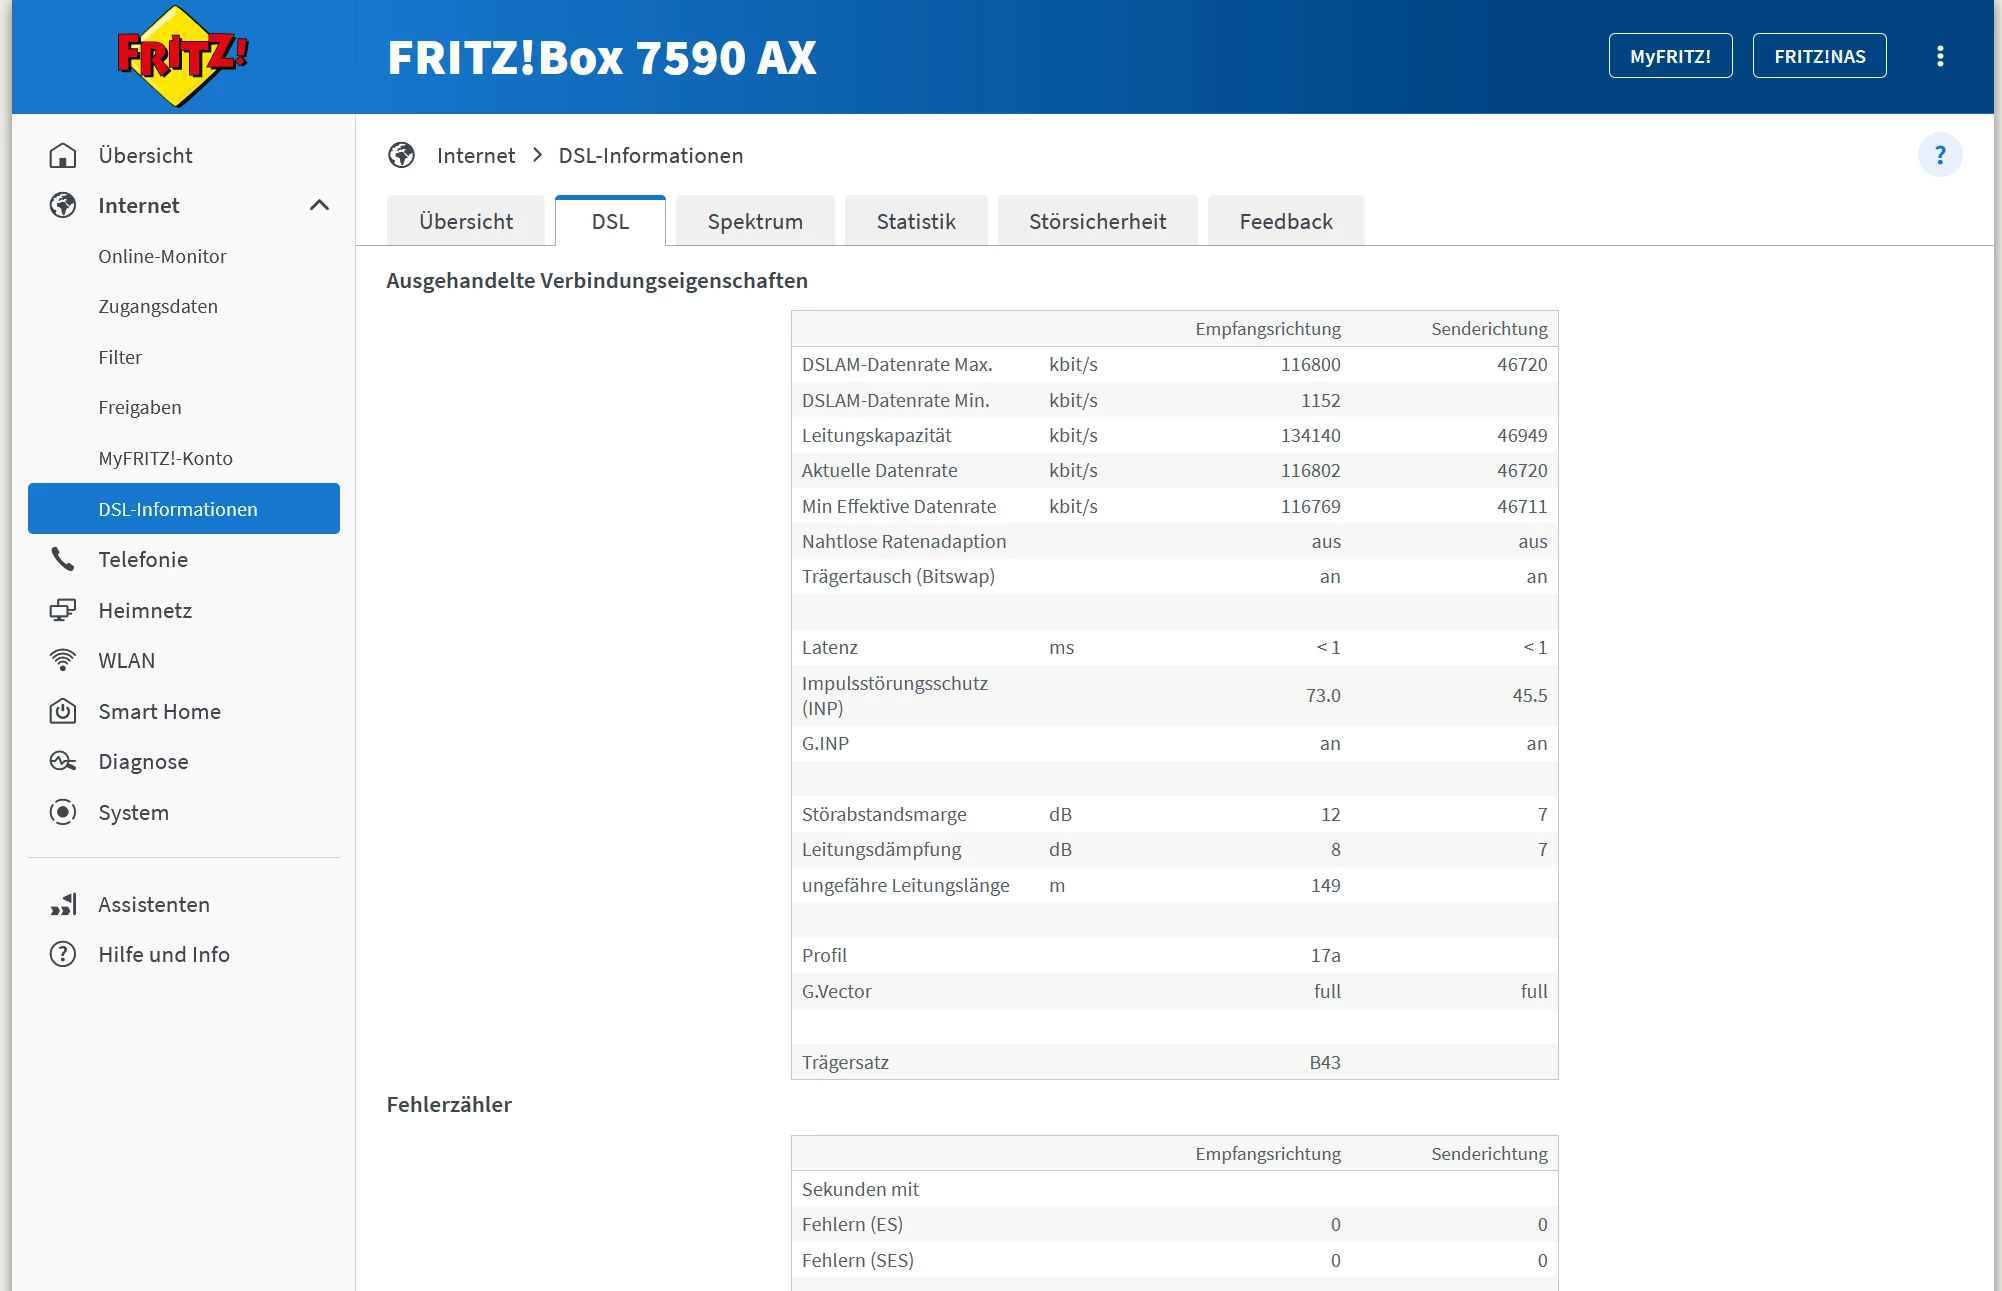This screenshot has height=1291, width=2002.
Task: Click the three-dot menu icon in the header
Action: (x=1939, y=57)
